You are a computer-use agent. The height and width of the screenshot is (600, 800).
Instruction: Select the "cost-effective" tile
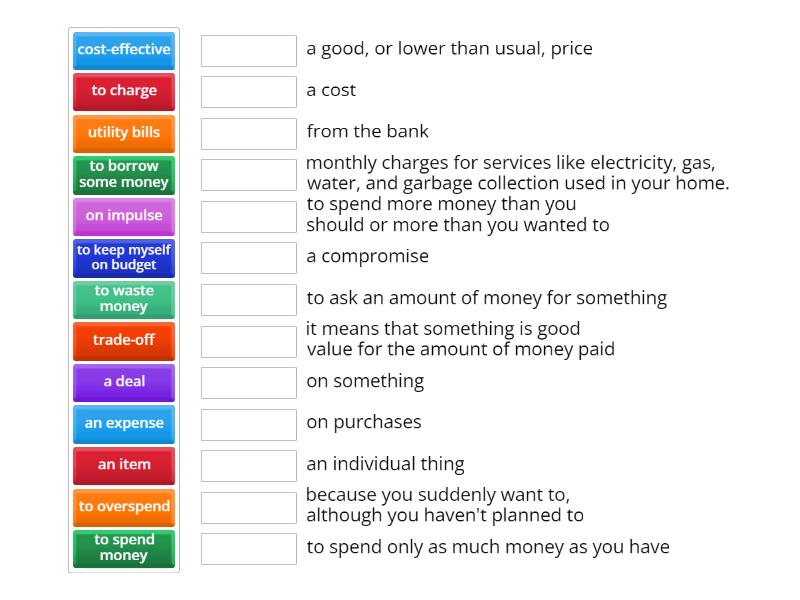123,49
